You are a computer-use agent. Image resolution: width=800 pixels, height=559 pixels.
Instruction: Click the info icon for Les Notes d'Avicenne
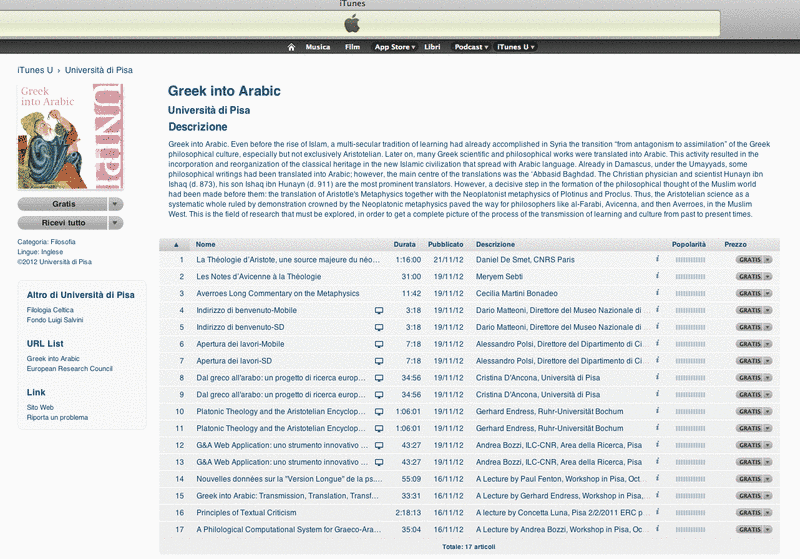pyautogui.click(x=658, y=276)
